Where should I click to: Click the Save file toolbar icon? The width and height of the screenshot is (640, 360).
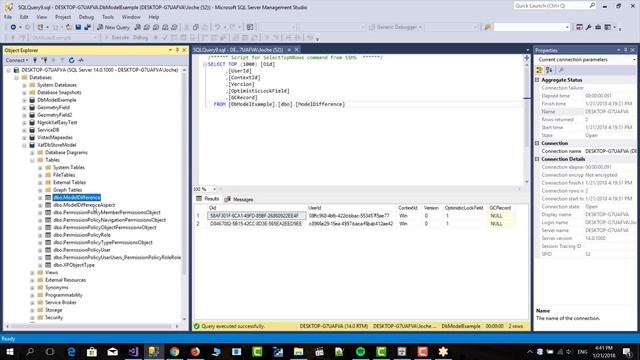78,27
